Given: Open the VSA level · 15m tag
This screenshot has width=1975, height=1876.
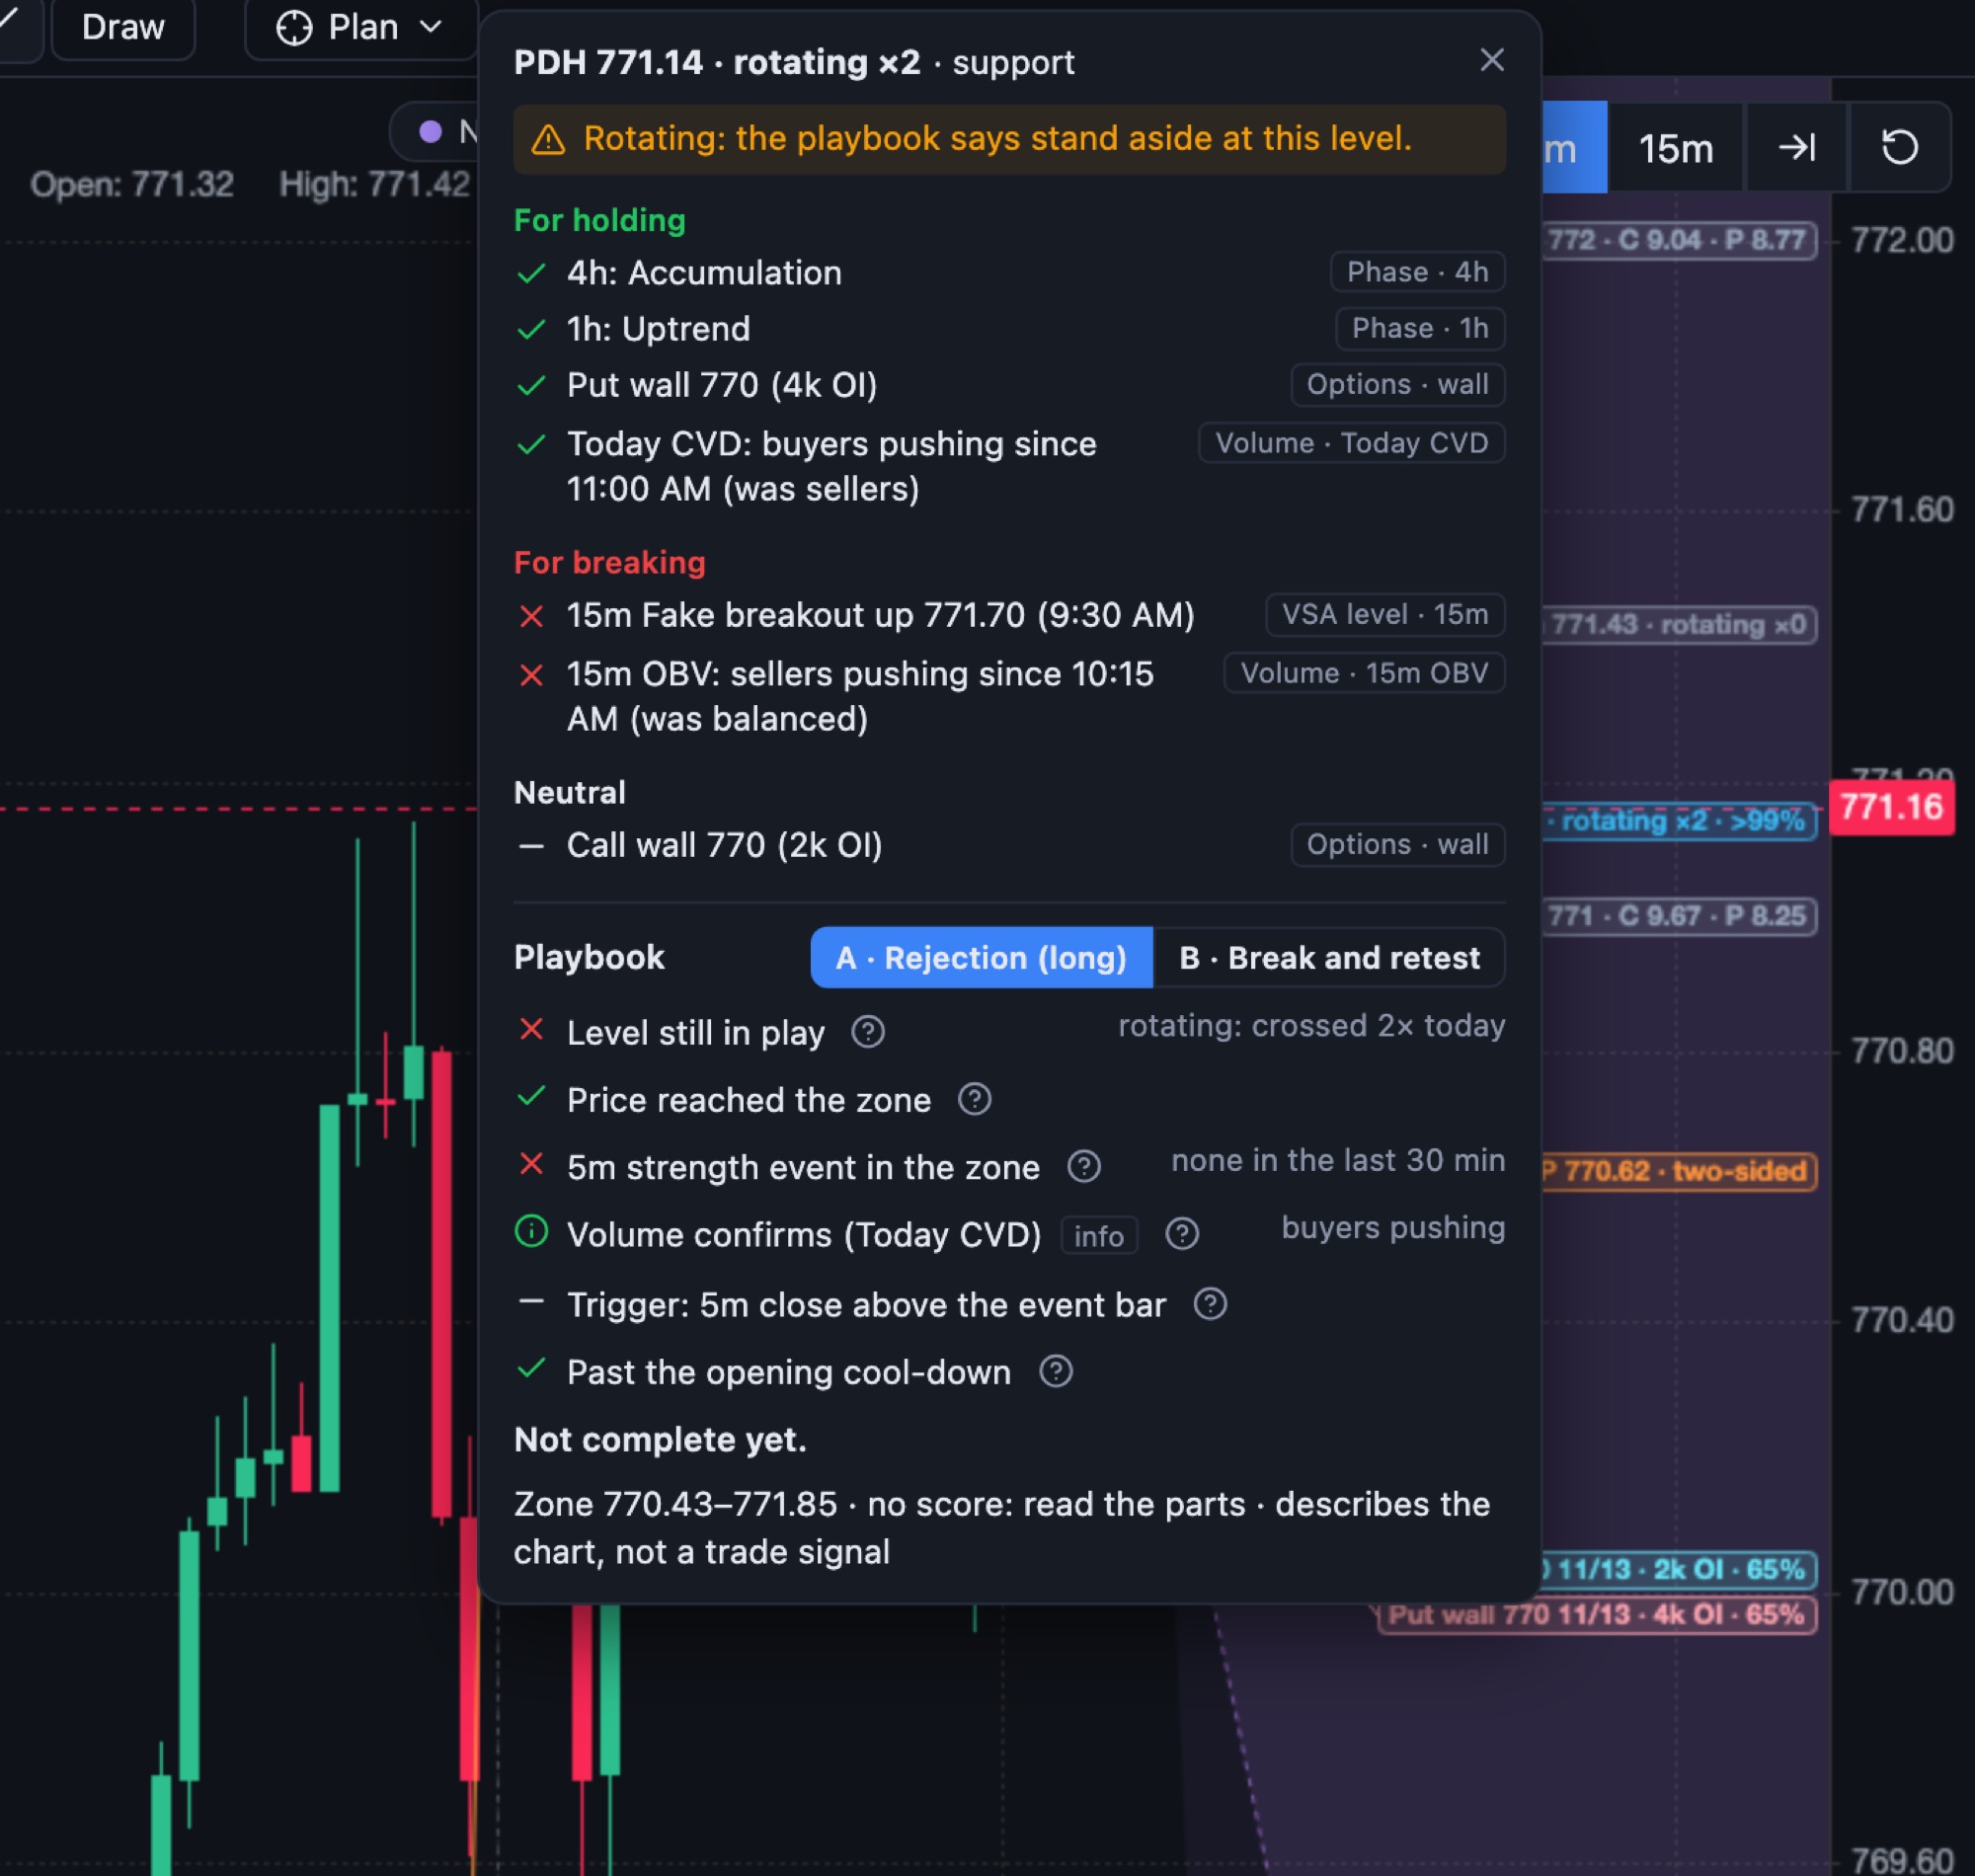Looking at the screenshot, I should [1385, 614].
